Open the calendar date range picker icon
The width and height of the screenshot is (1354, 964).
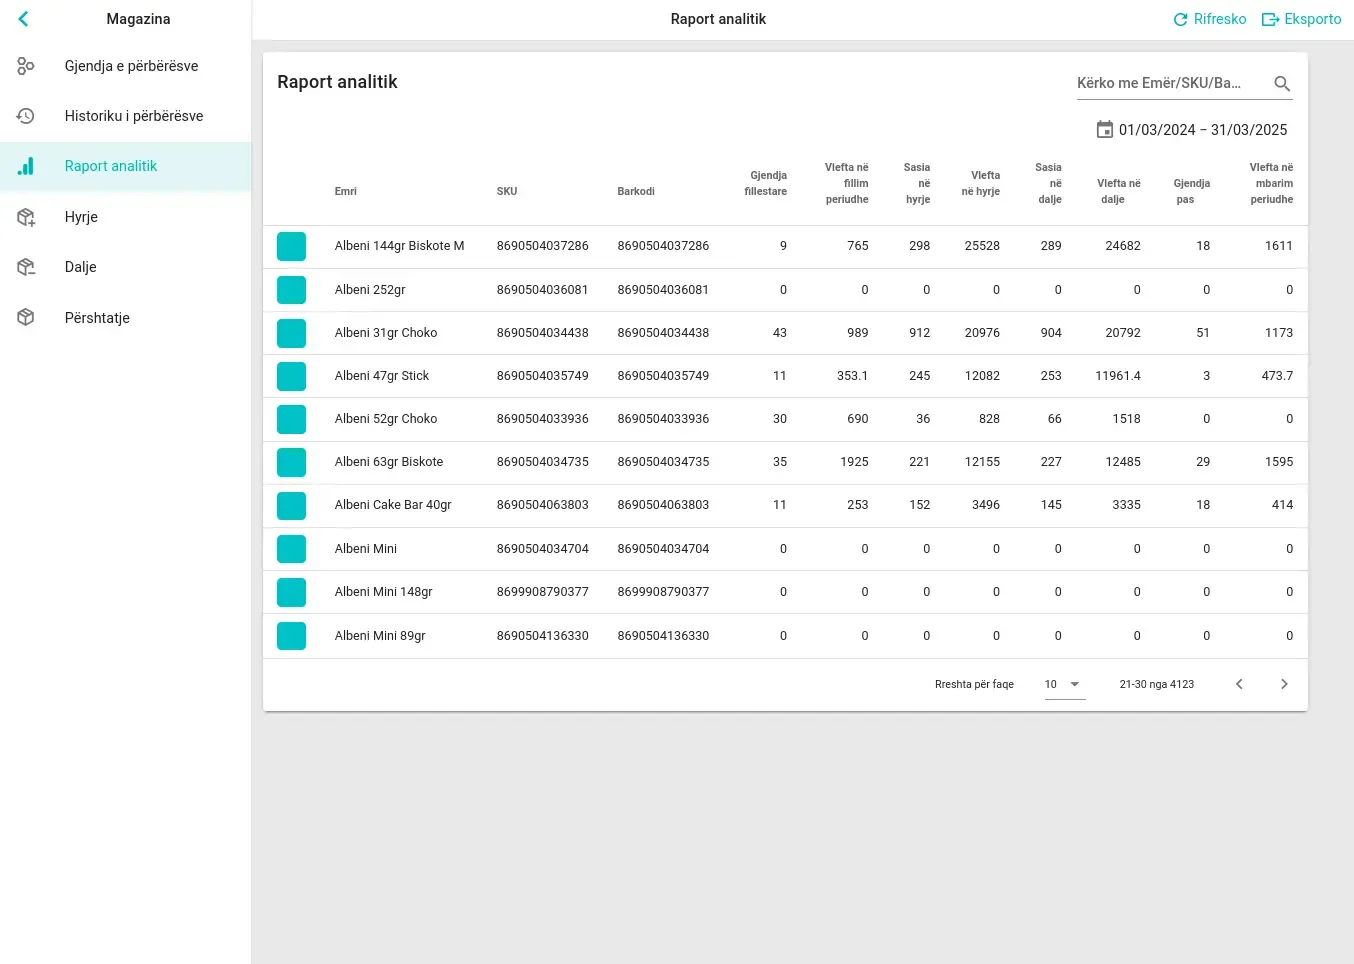tap(1104, 130)
